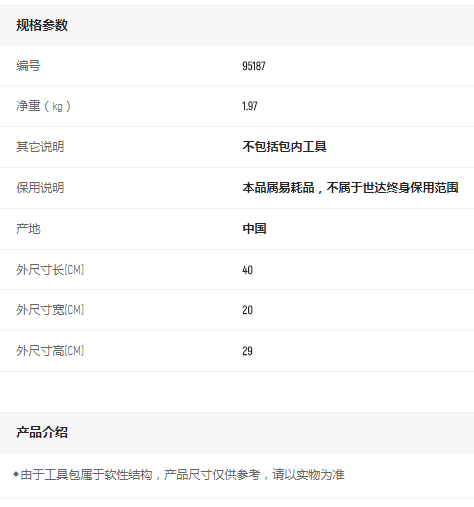Select the 净重 (kg) label

pyautogui.click(x=43, y=106)
